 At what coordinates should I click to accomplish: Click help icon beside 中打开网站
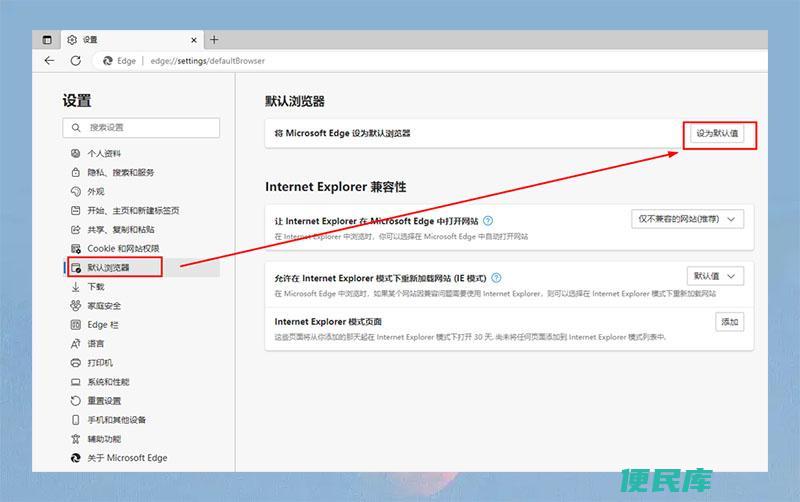pyautogui.click(x=488, y=221)
